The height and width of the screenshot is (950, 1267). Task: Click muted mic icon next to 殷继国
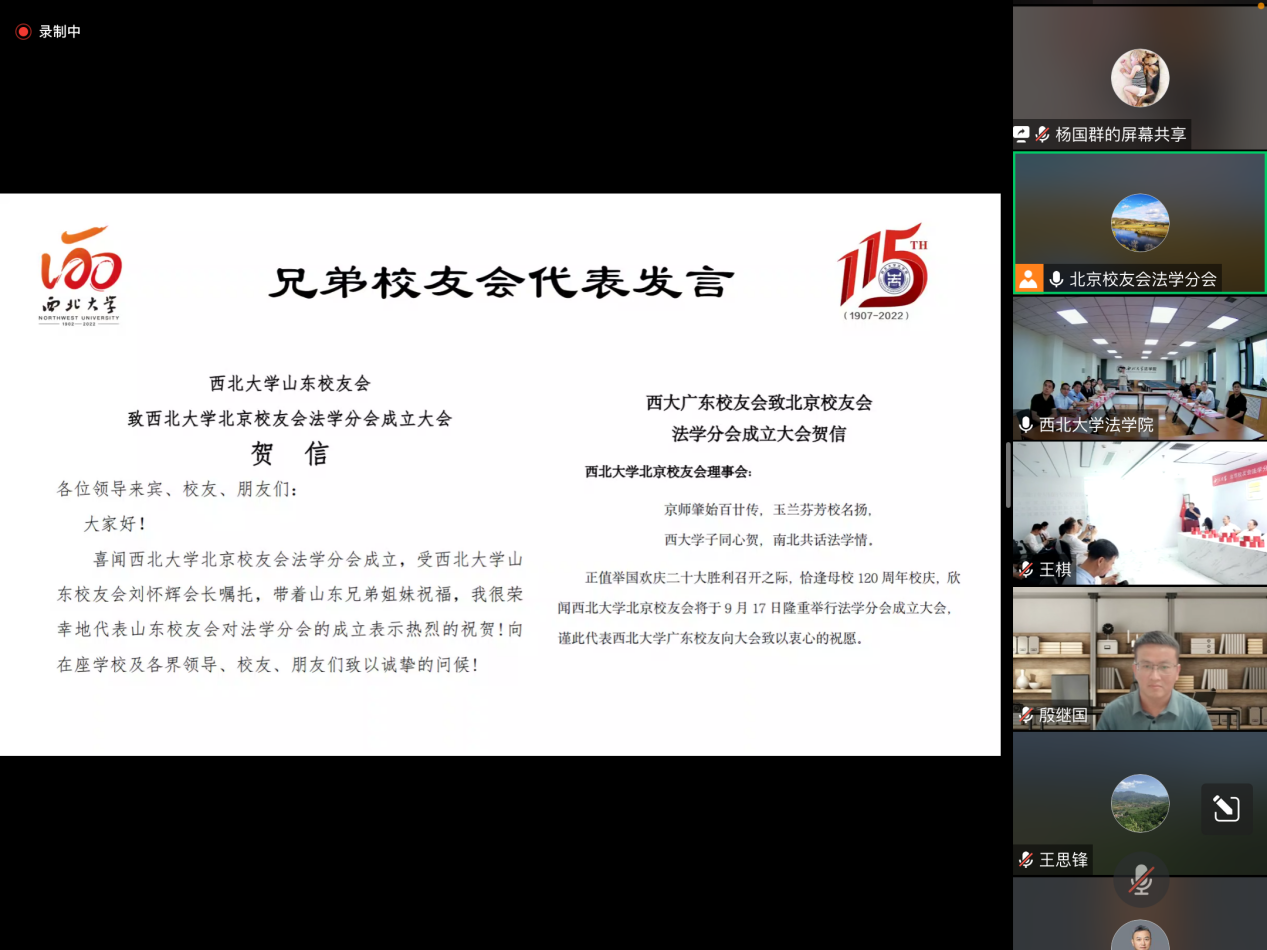tap(1026, 715)
